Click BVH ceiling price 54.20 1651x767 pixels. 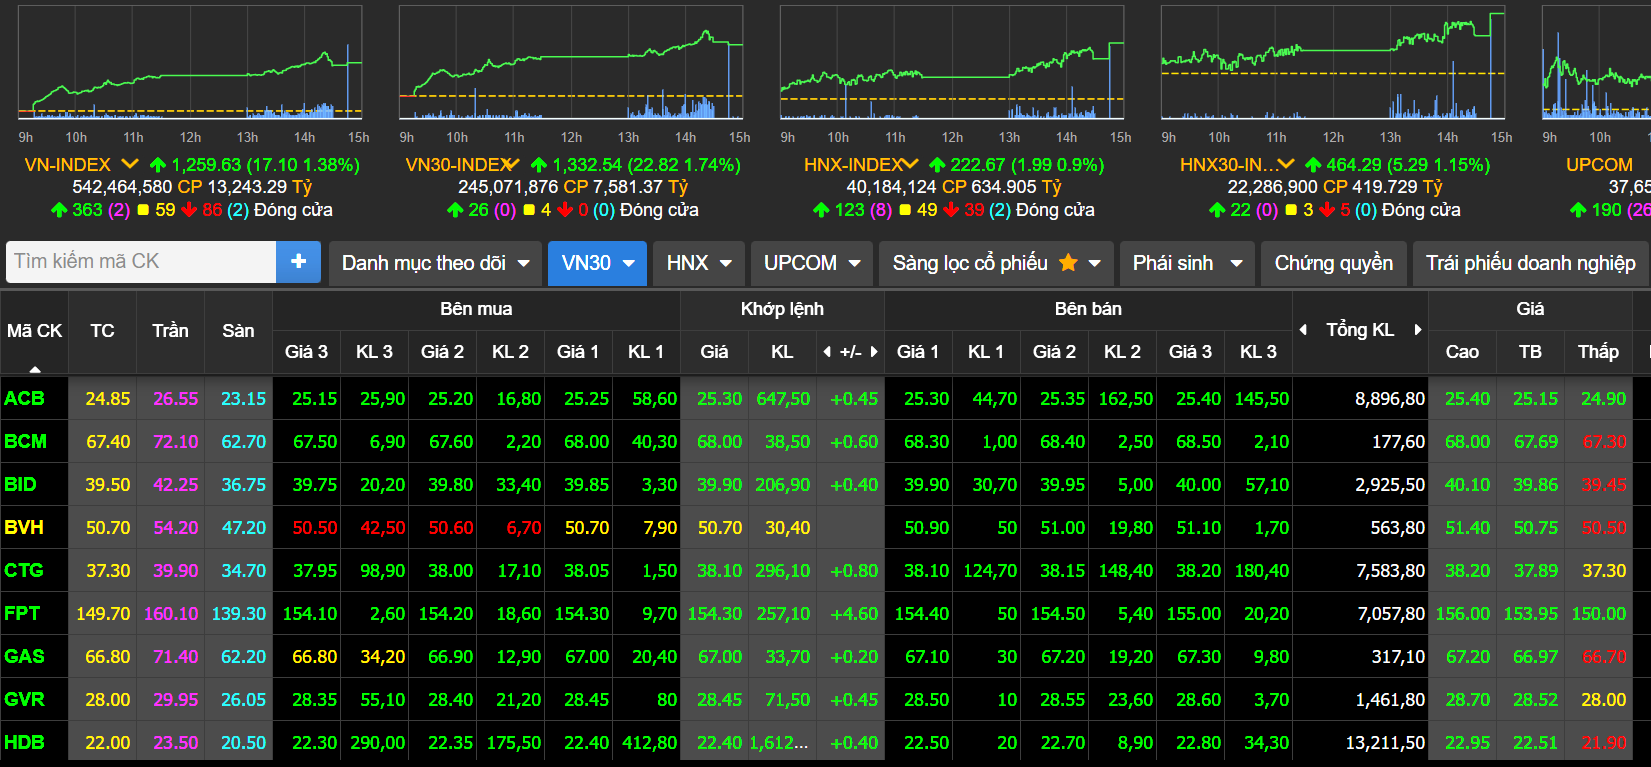coord(176,527)
